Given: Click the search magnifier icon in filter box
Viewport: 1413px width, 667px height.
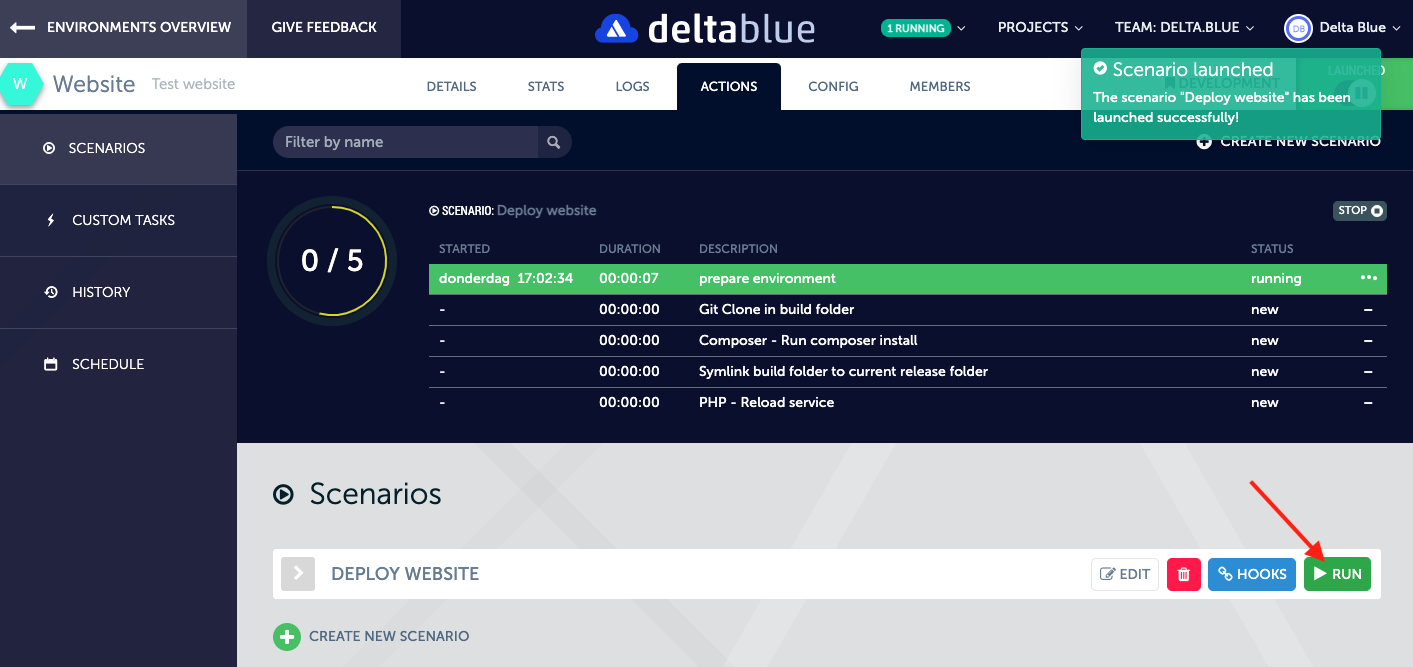Looking at the screenshot, I should pyautogui.click(x=553, y=142).
